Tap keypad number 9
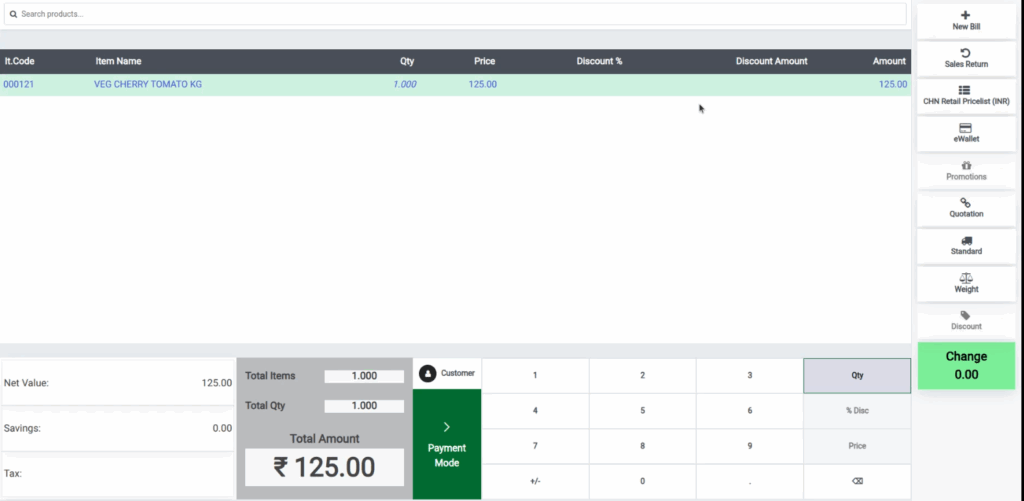1024x501 pixels. 750,446
